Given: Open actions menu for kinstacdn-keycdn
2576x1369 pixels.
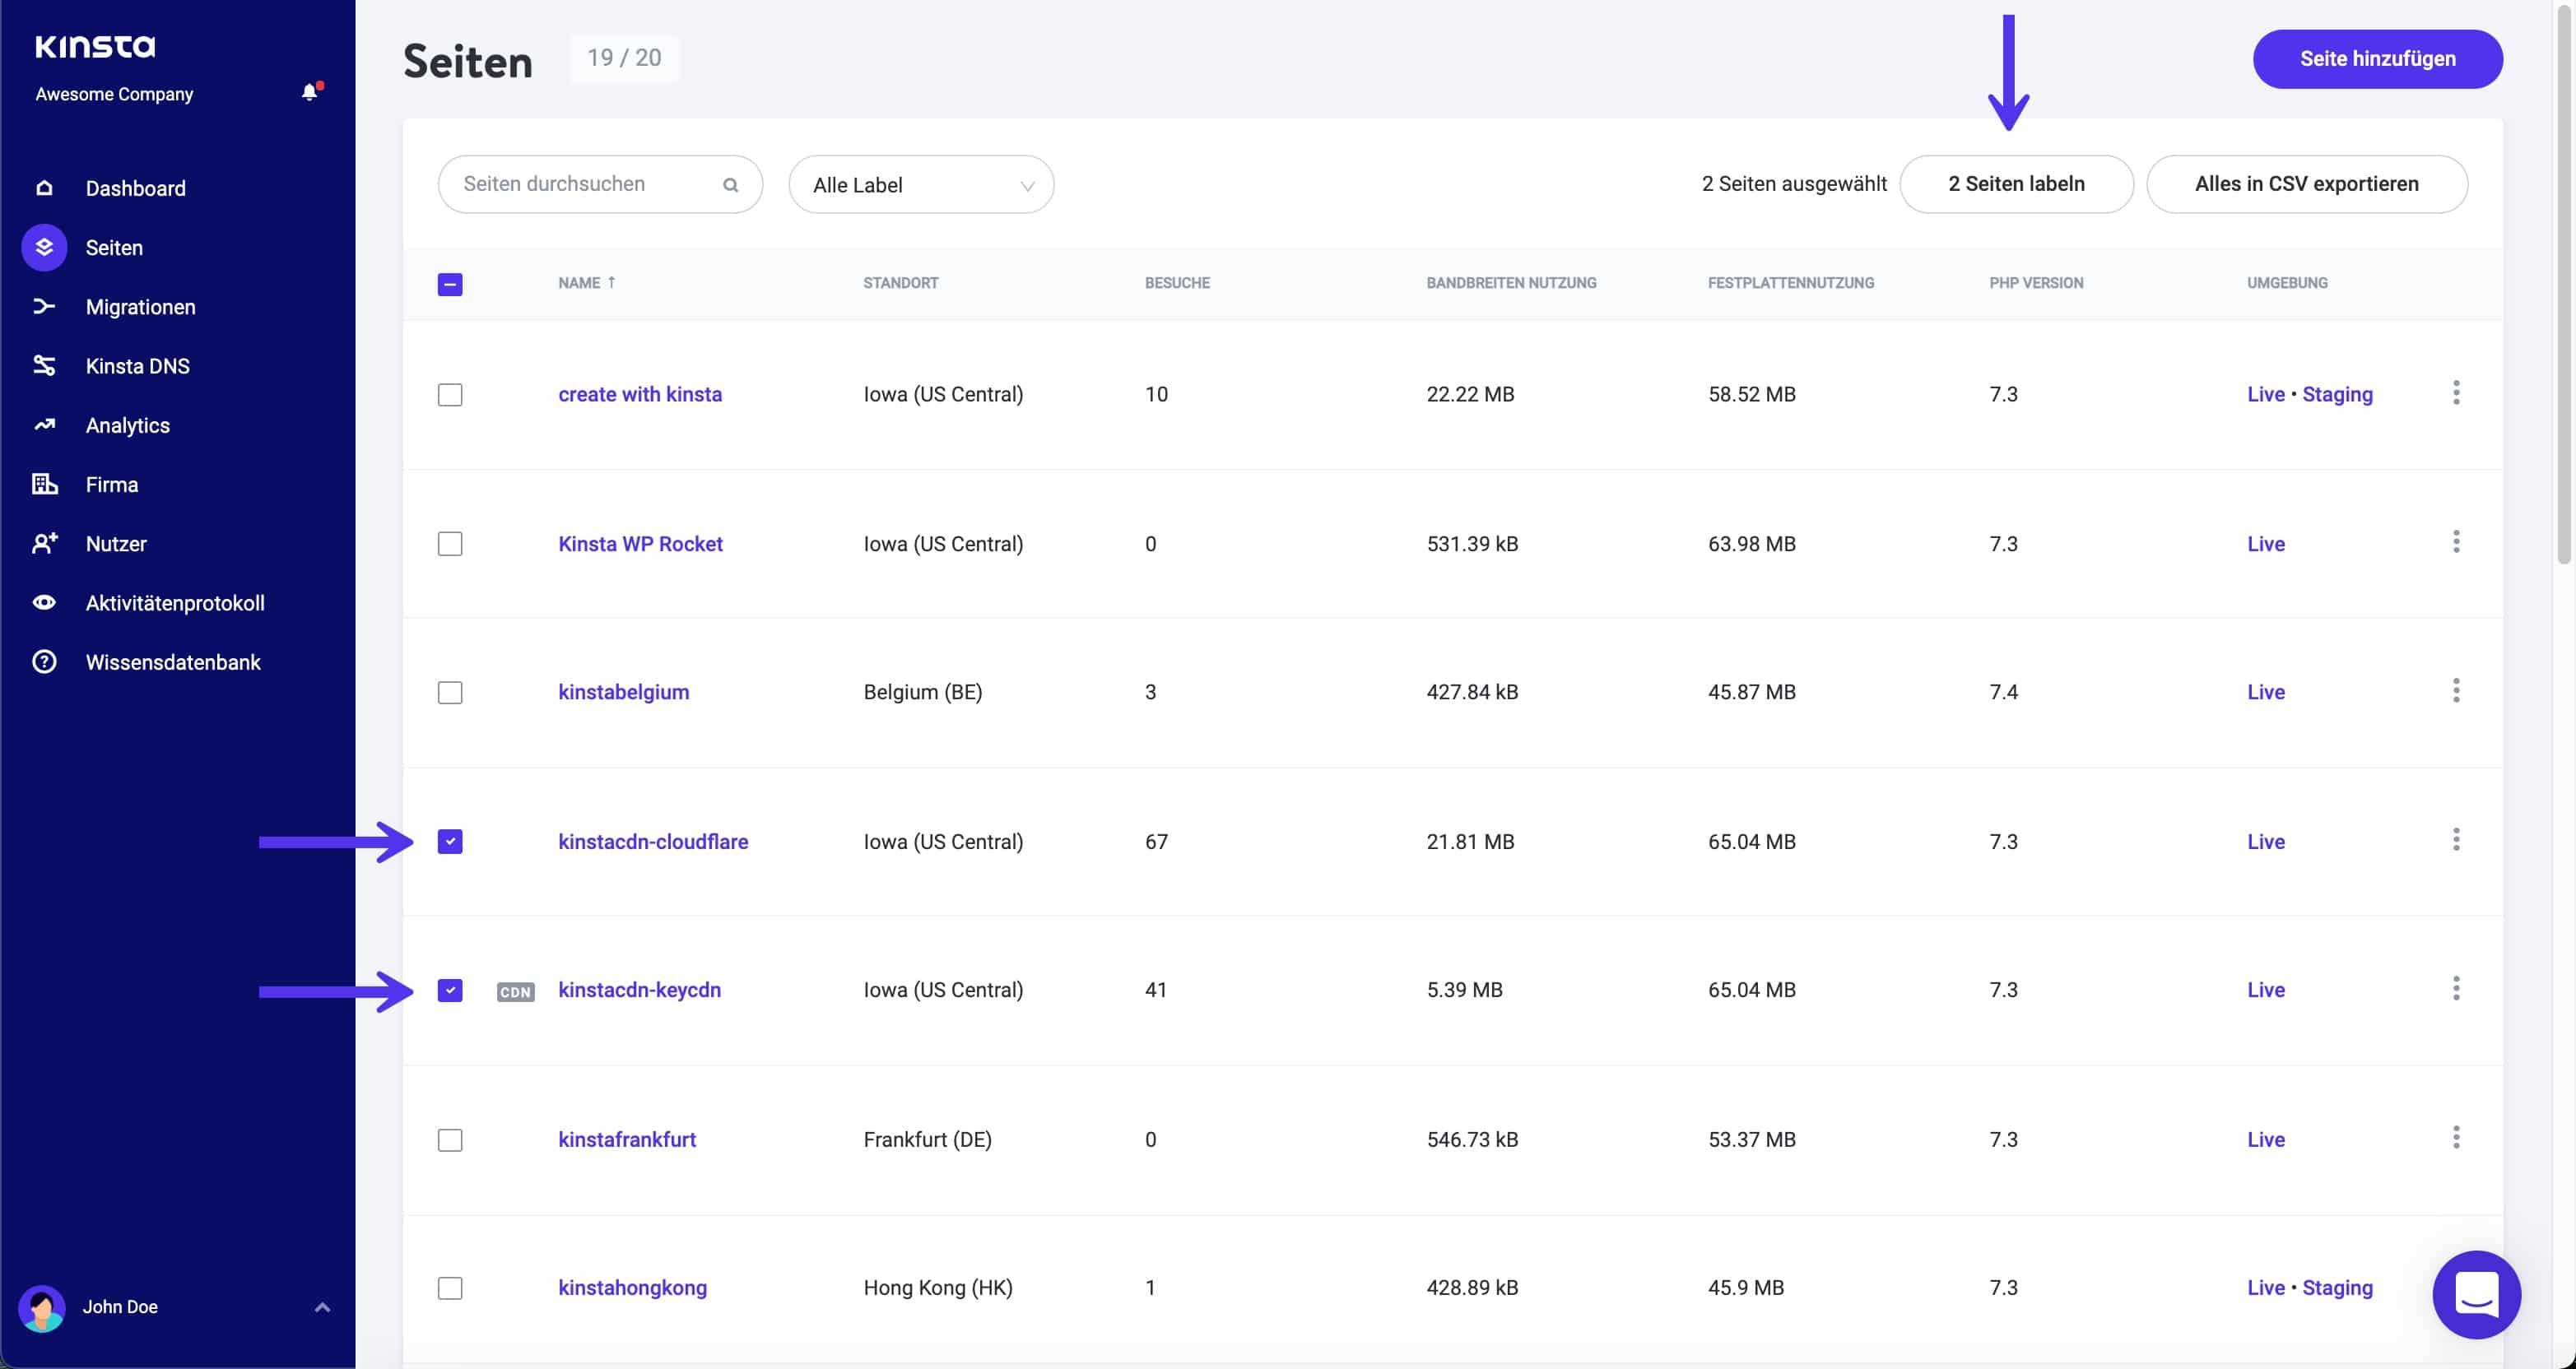Looking at the screenshot, I should click(x=2456, y=989).
